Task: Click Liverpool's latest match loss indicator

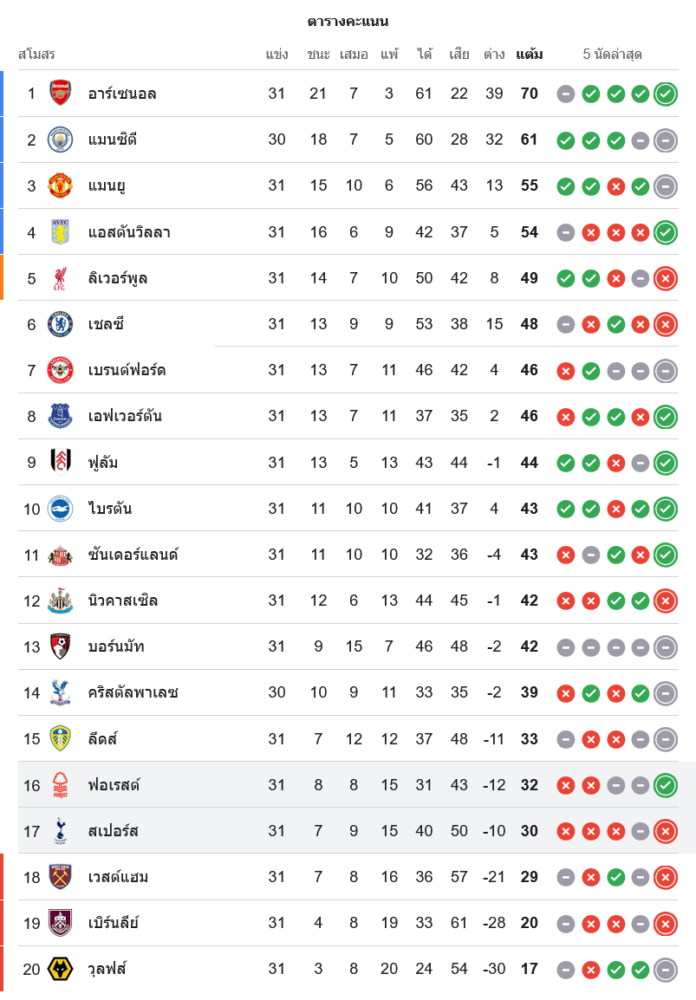Action: [x=665, y=278]
